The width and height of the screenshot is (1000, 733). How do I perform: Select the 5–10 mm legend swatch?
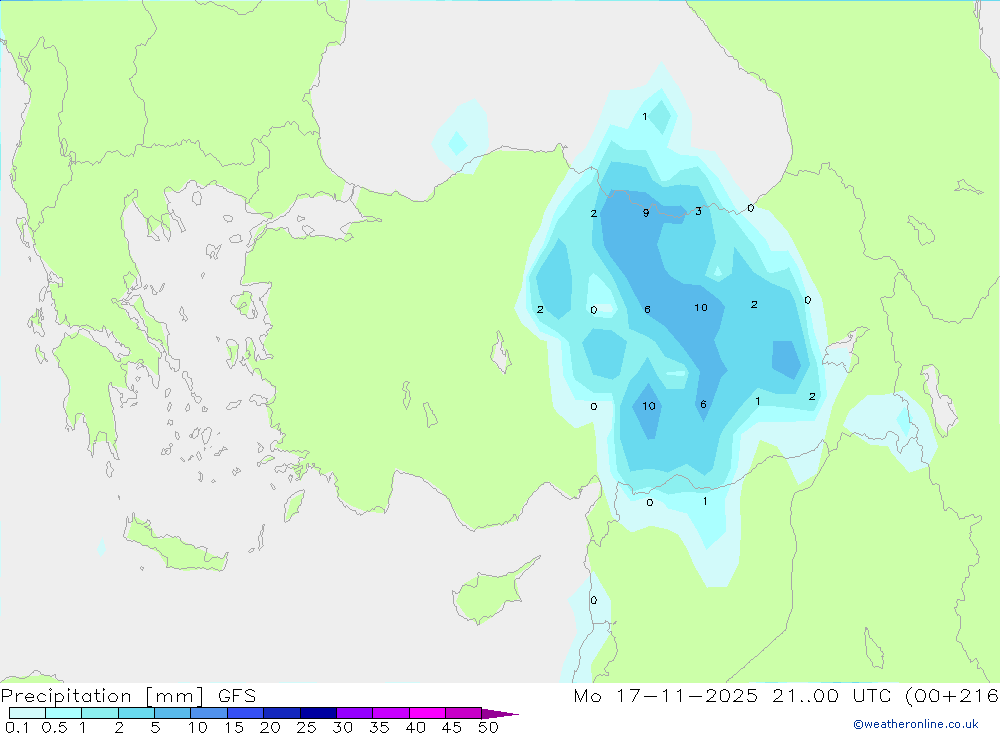coord(173,713)
